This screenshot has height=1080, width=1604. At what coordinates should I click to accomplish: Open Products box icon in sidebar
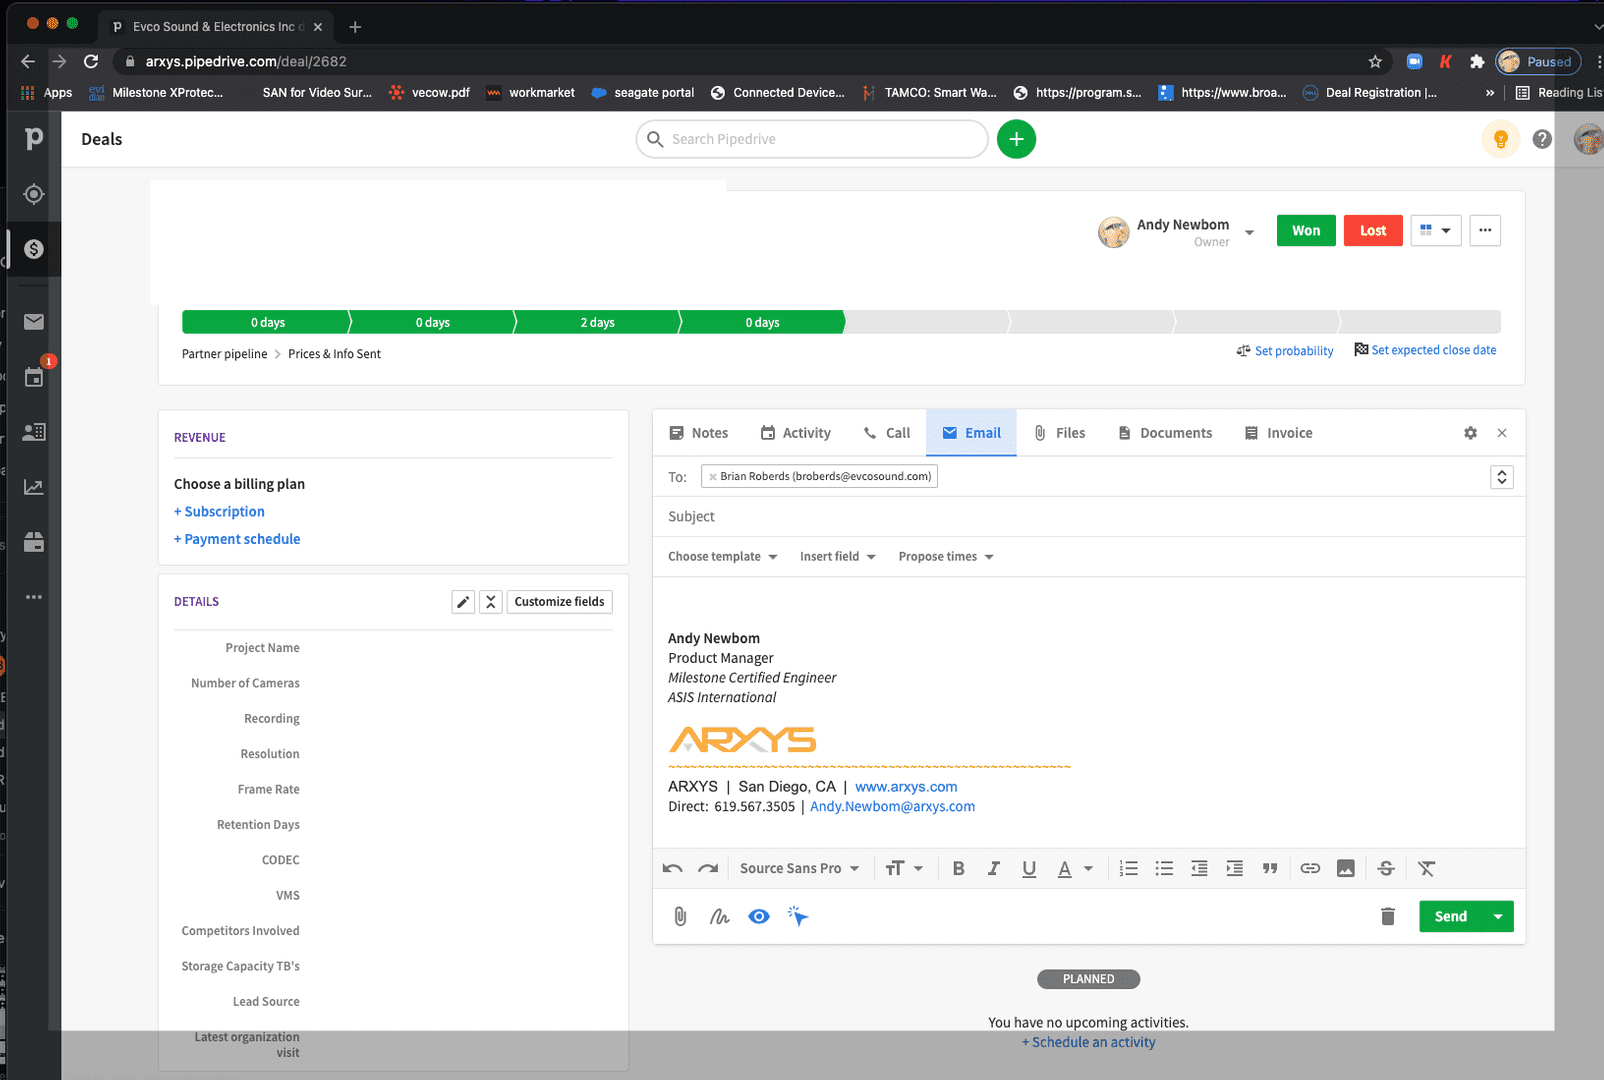34,542
